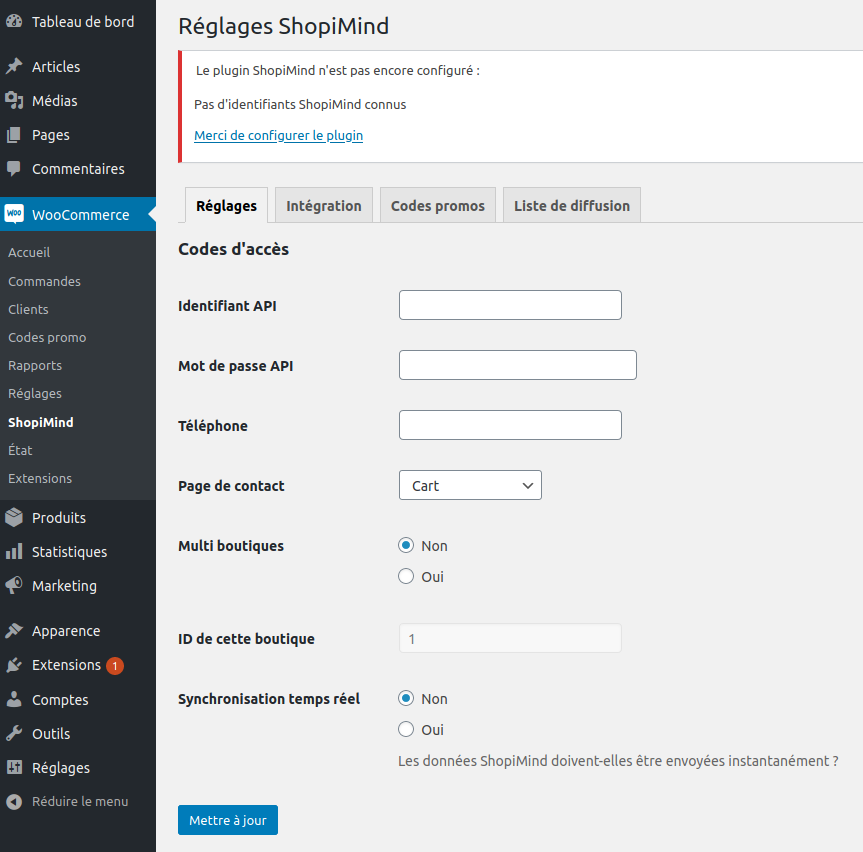
Task: Click the Extensions update count badge
Action: tap(114, 666)
